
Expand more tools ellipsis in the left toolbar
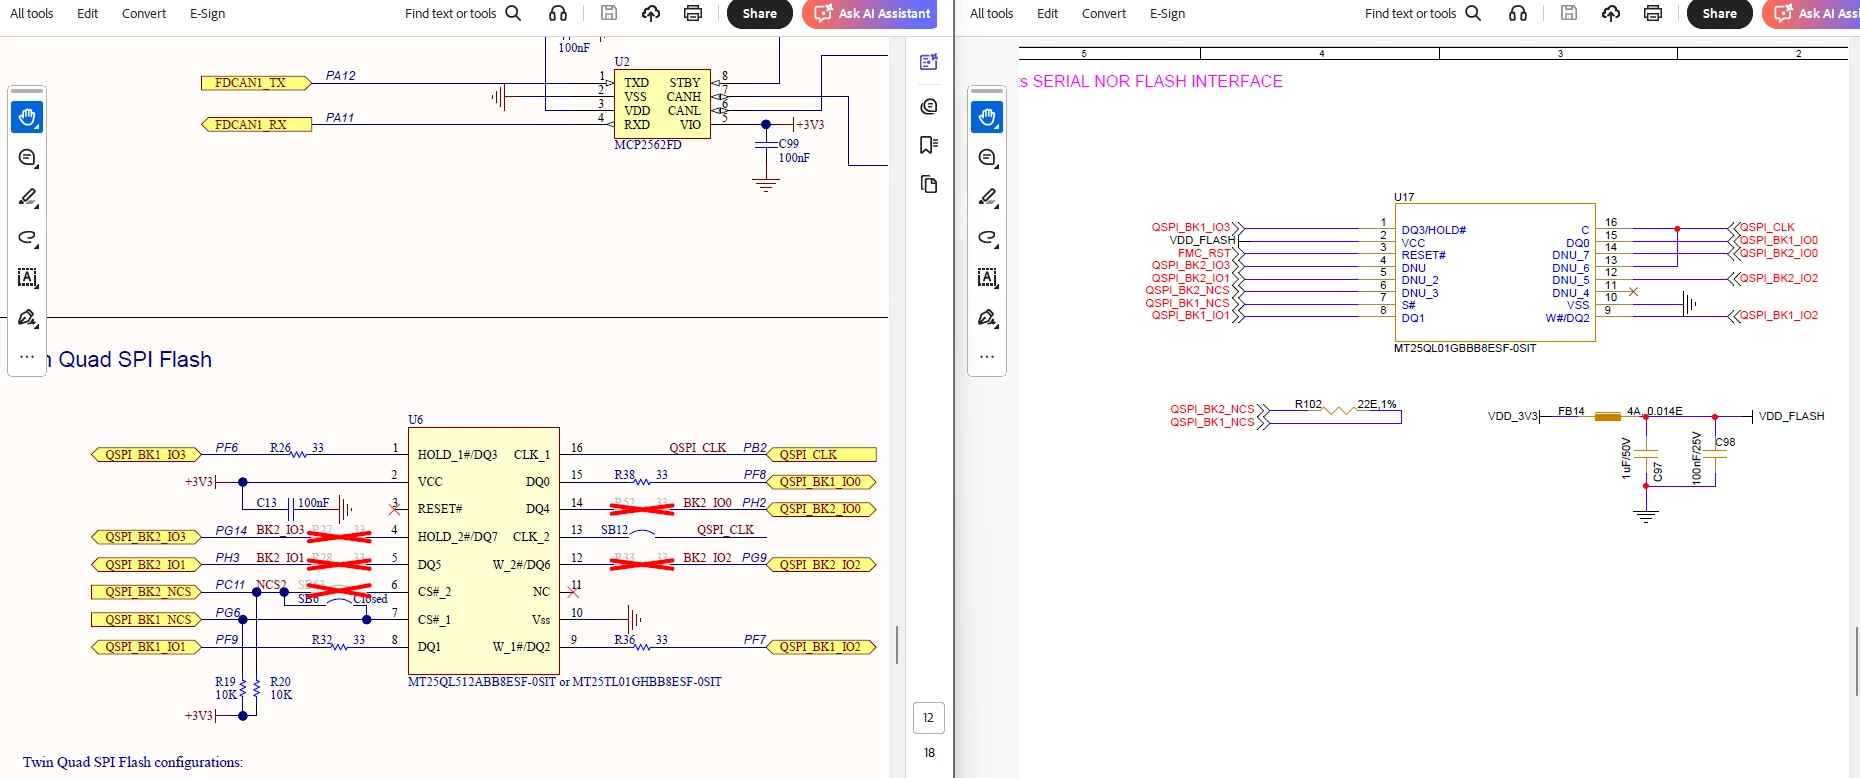pyautogui.click(x=27, y=356)
